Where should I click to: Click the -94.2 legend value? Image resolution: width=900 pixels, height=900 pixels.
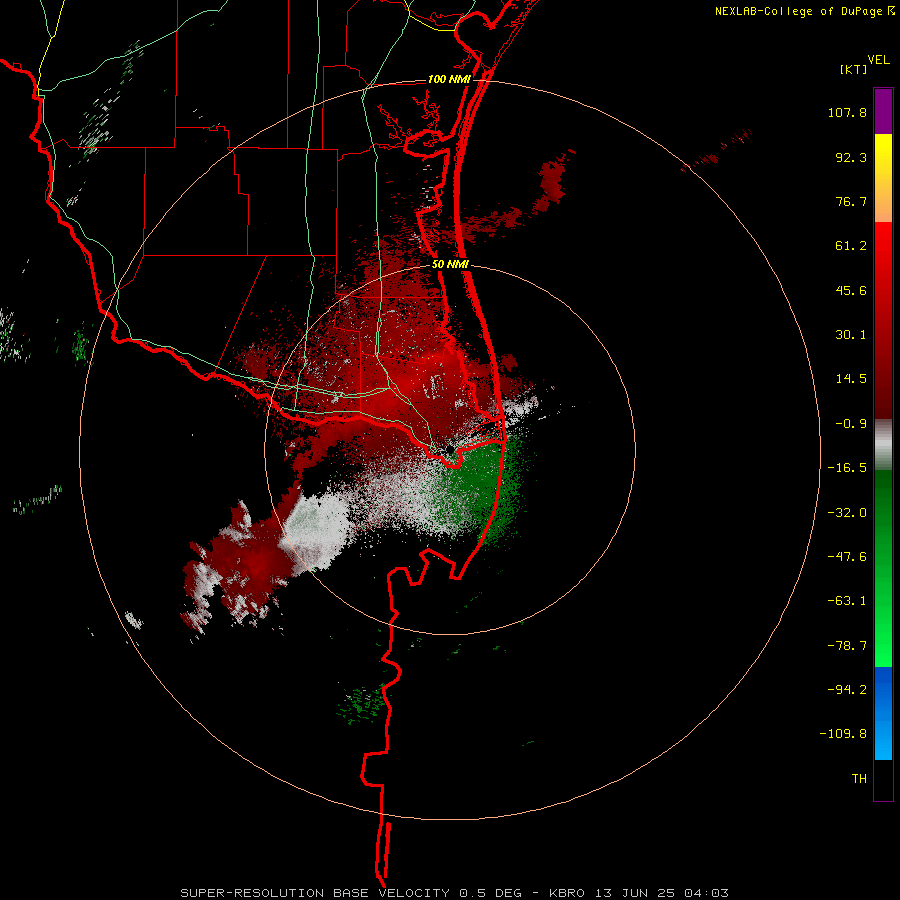[847, 689]
